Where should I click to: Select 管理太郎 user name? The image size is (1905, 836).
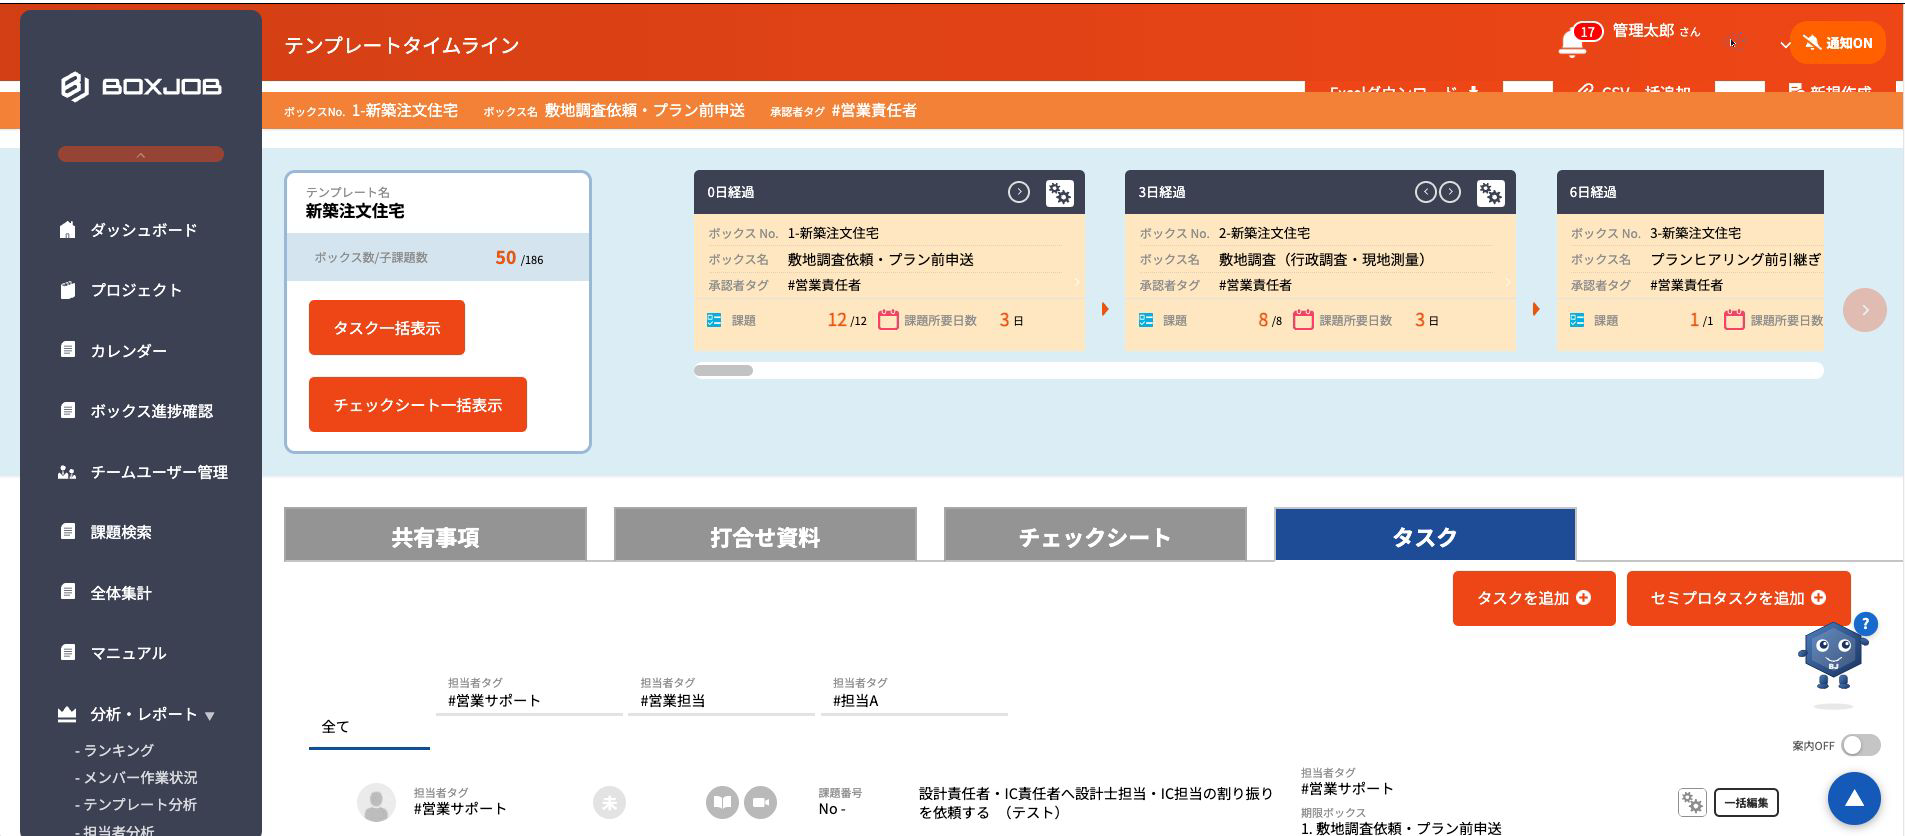pos(1643,31)
